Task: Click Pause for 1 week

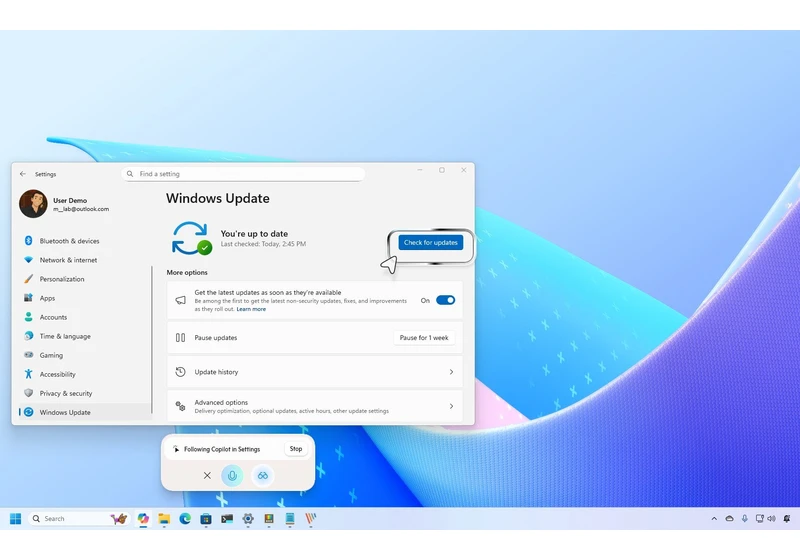Action: [423, 338]
